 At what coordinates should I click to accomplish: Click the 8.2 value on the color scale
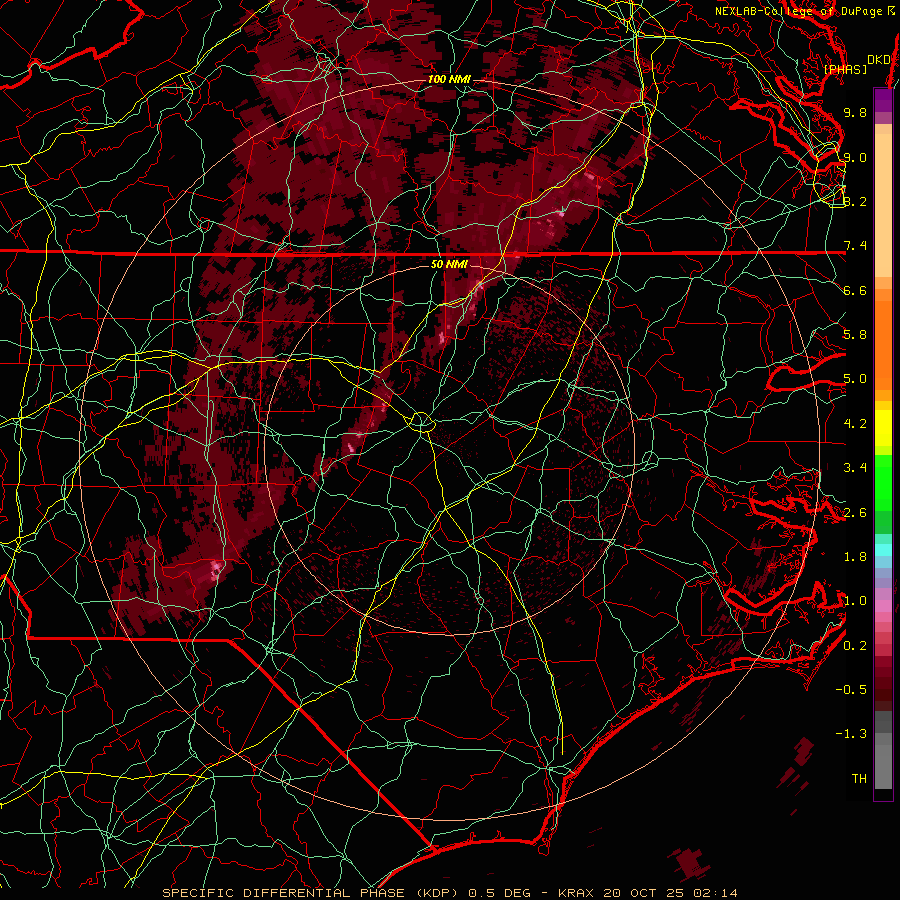coord(855,201)
